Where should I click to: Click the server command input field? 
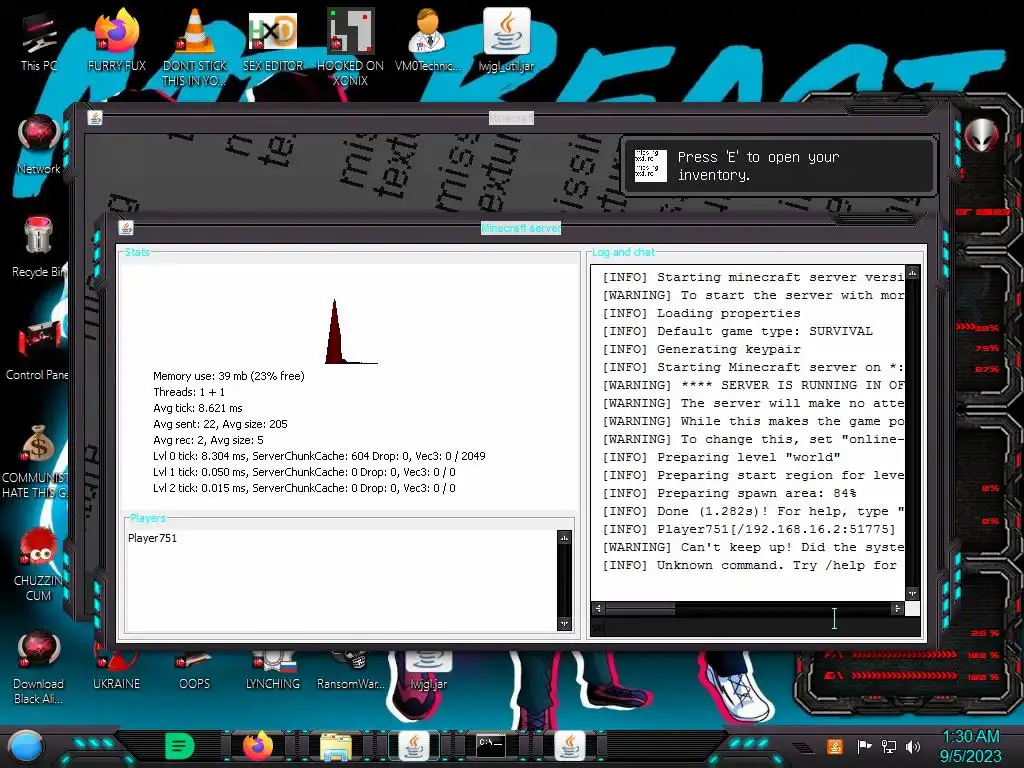pos(755,626)
